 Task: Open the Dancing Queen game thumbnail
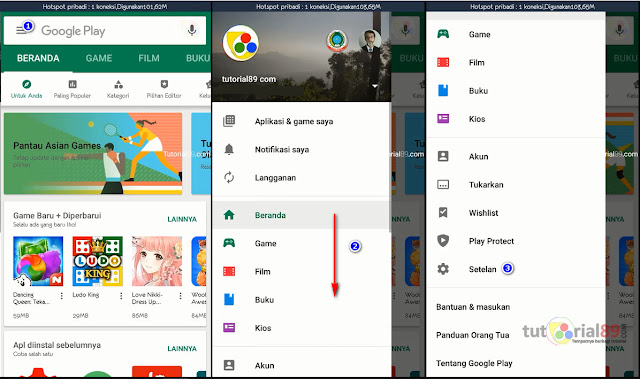tap(38, 261)
